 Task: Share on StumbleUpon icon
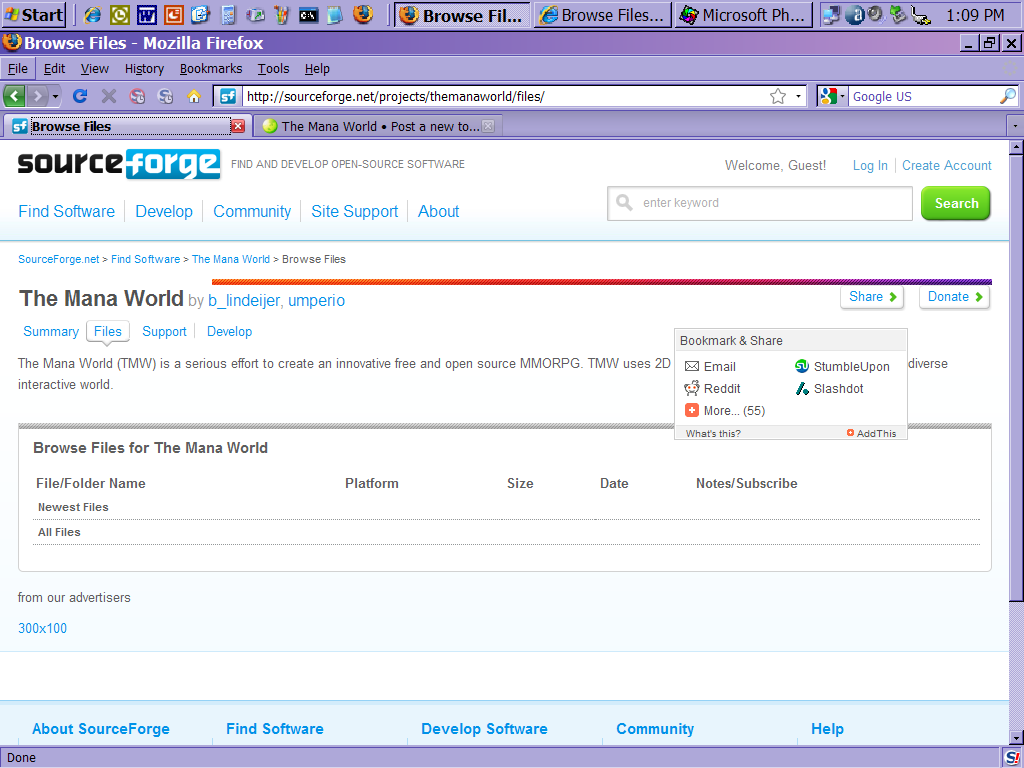802,366
